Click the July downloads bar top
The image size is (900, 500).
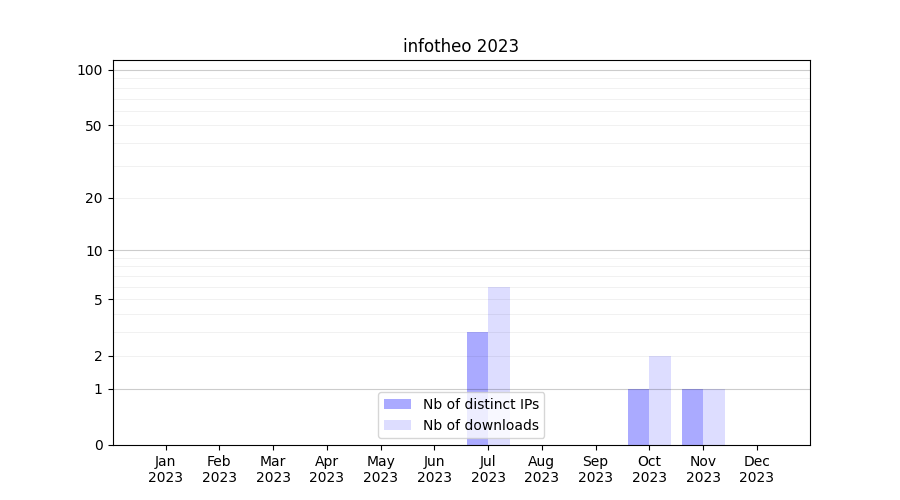pos(499,292)
